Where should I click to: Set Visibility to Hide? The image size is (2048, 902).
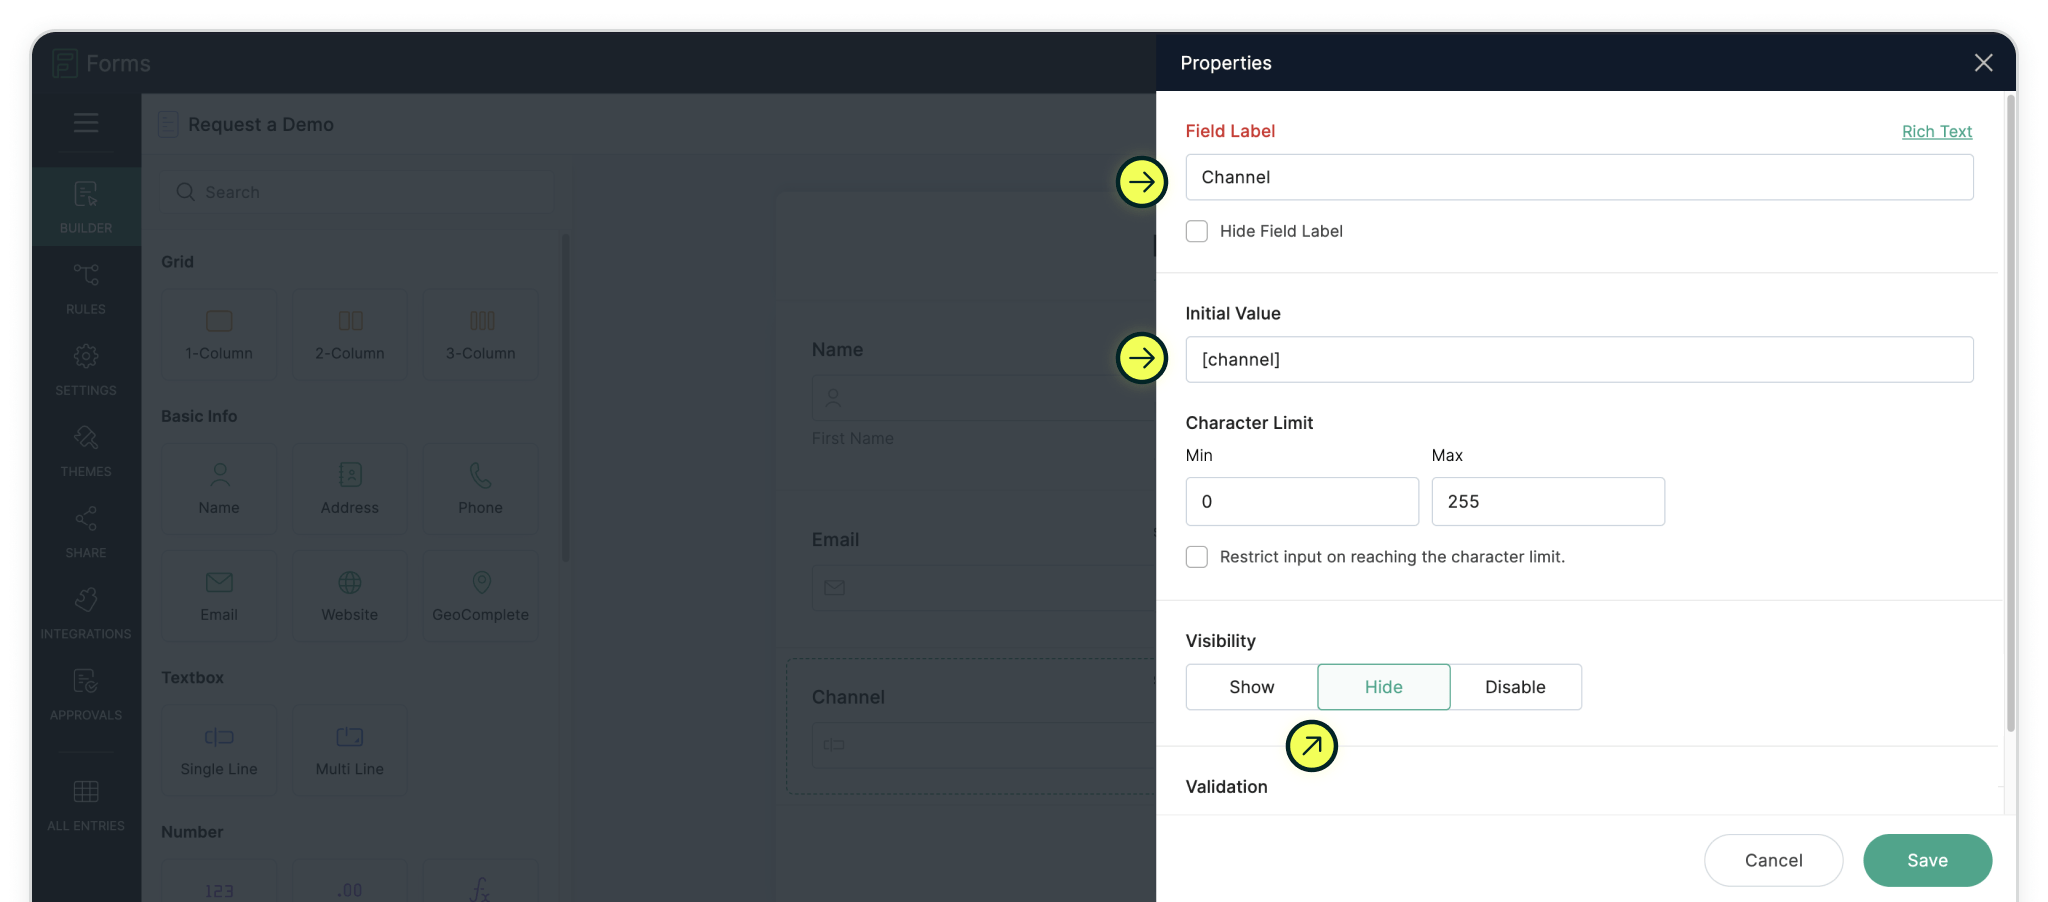tap(1384, 687)
